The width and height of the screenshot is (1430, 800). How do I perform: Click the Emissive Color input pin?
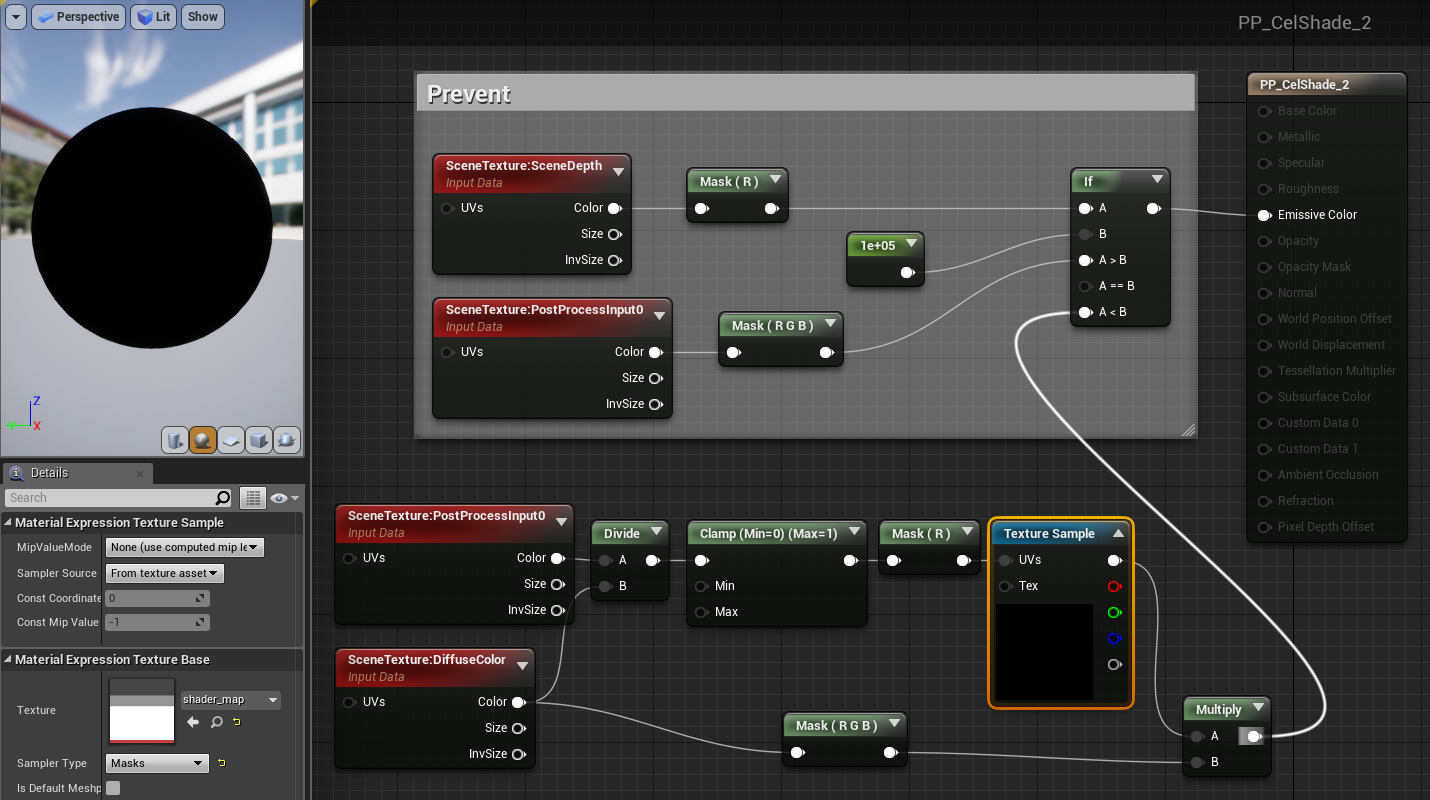tap(1264, 215)
